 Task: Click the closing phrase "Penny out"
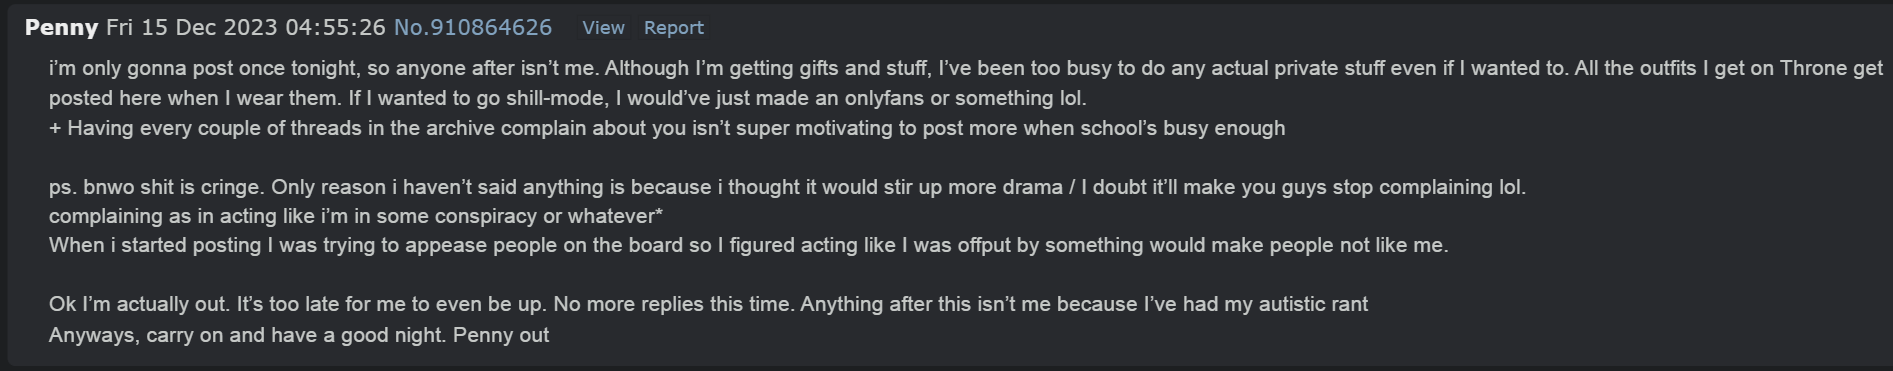[x=501, y=335]
